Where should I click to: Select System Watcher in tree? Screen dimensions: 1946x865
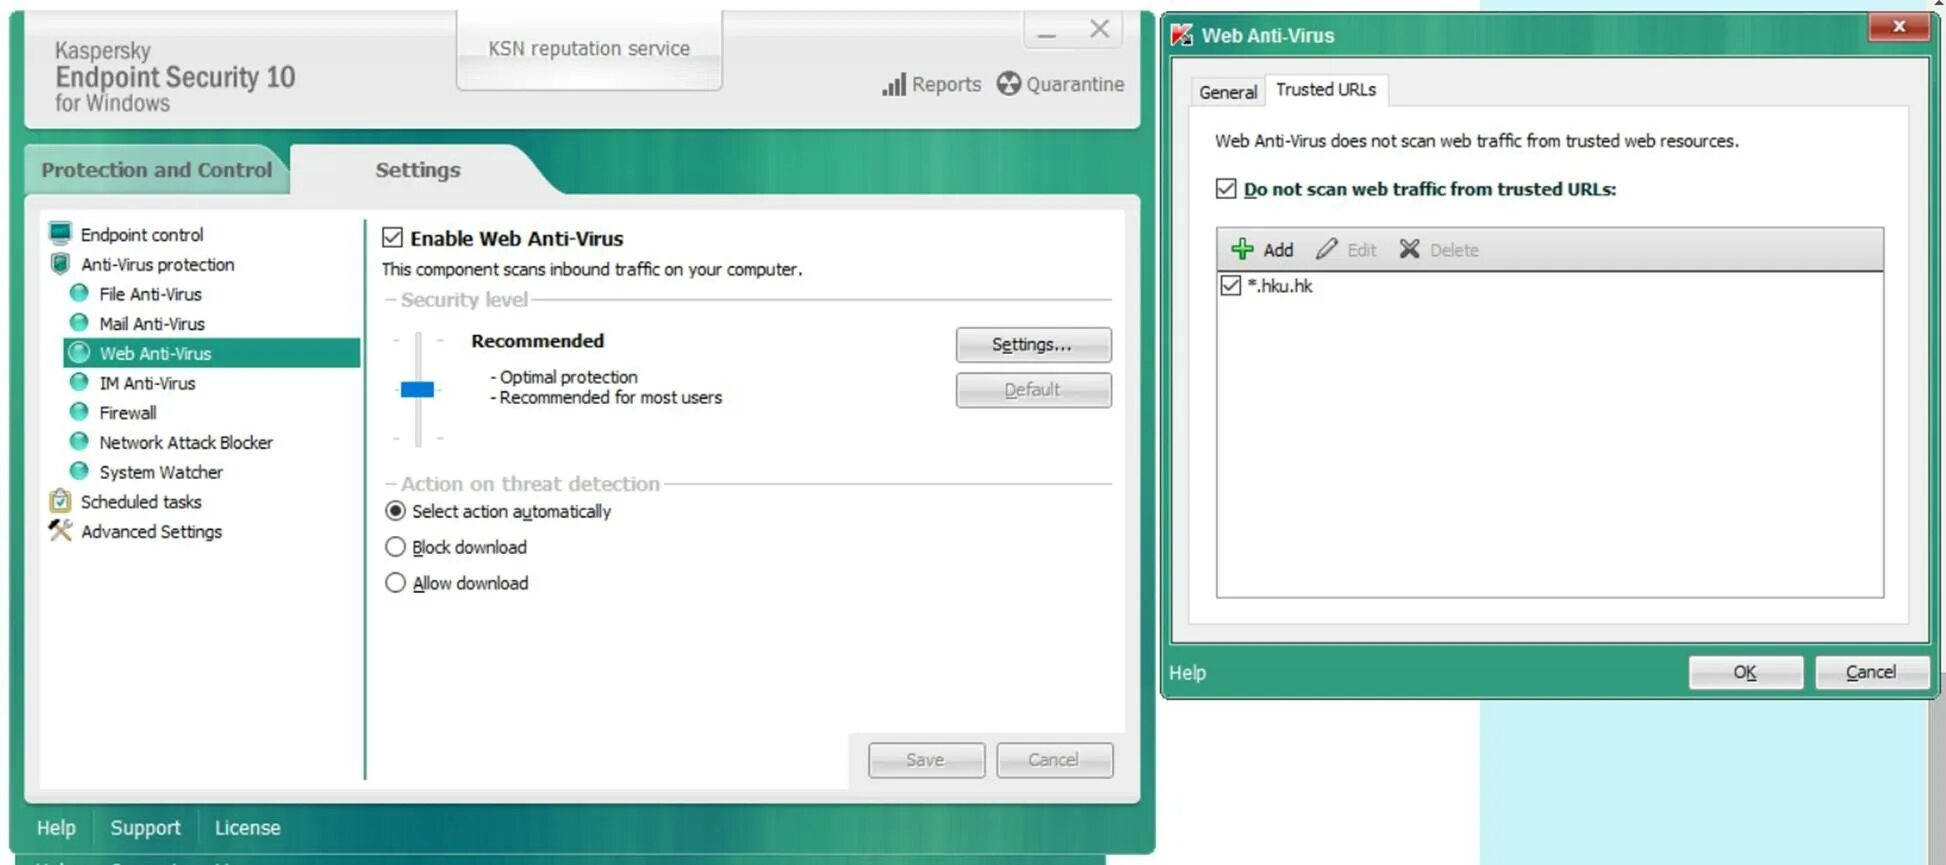point(161,472)
